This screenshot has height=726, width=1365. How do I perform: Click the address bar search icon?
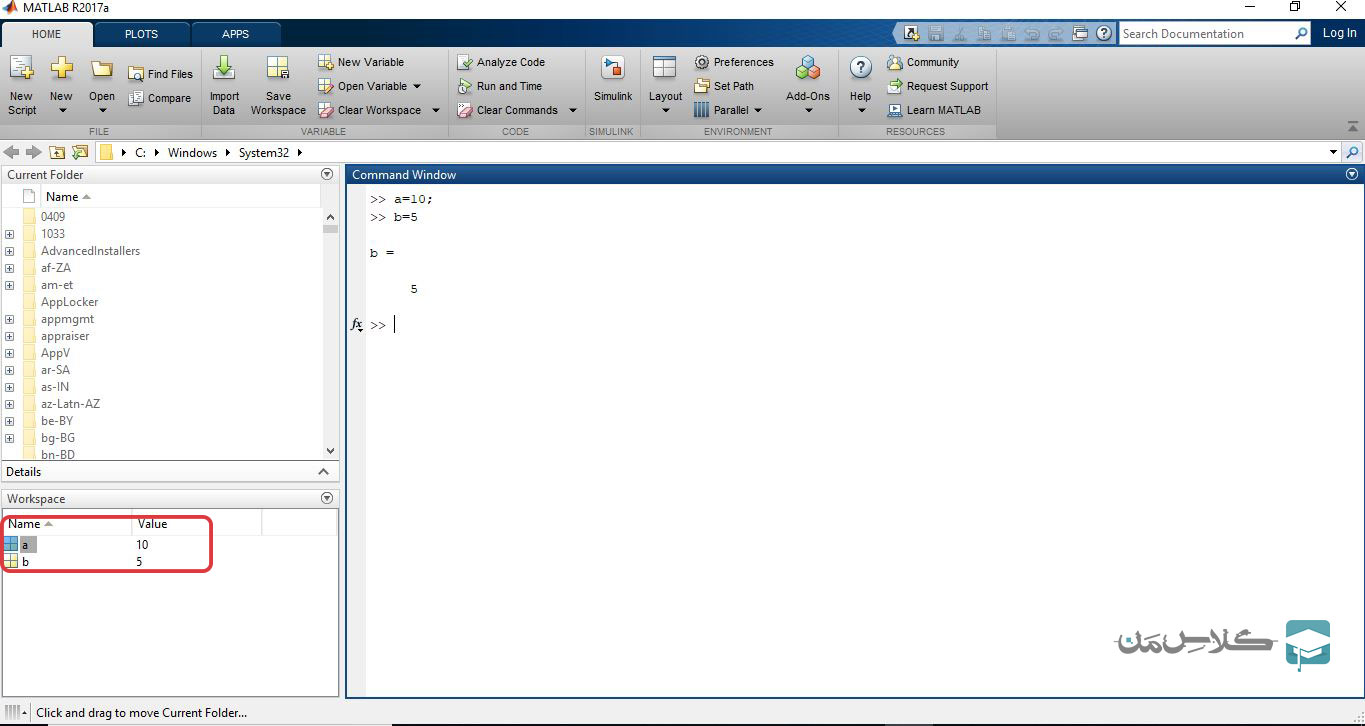1352,153
